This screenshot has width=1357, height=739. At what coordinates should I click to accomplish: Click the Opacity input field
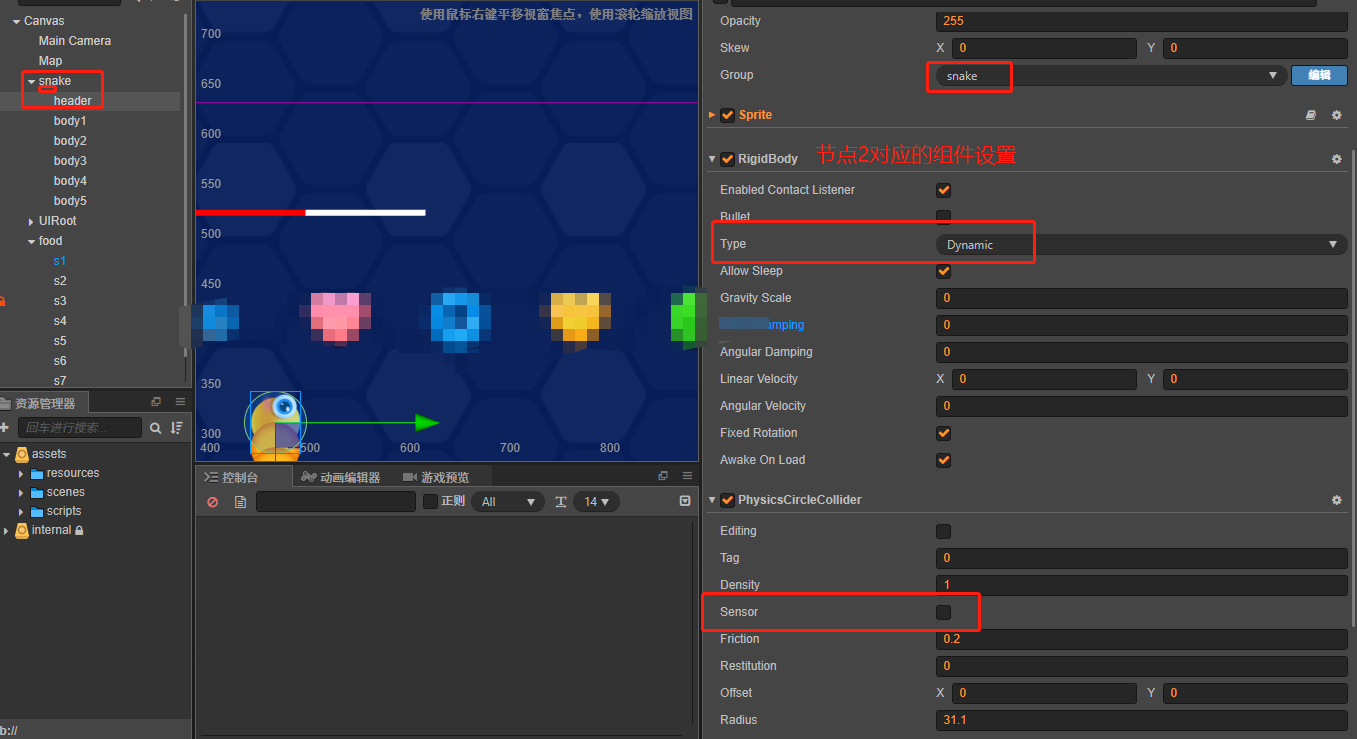pos(1142,21)
